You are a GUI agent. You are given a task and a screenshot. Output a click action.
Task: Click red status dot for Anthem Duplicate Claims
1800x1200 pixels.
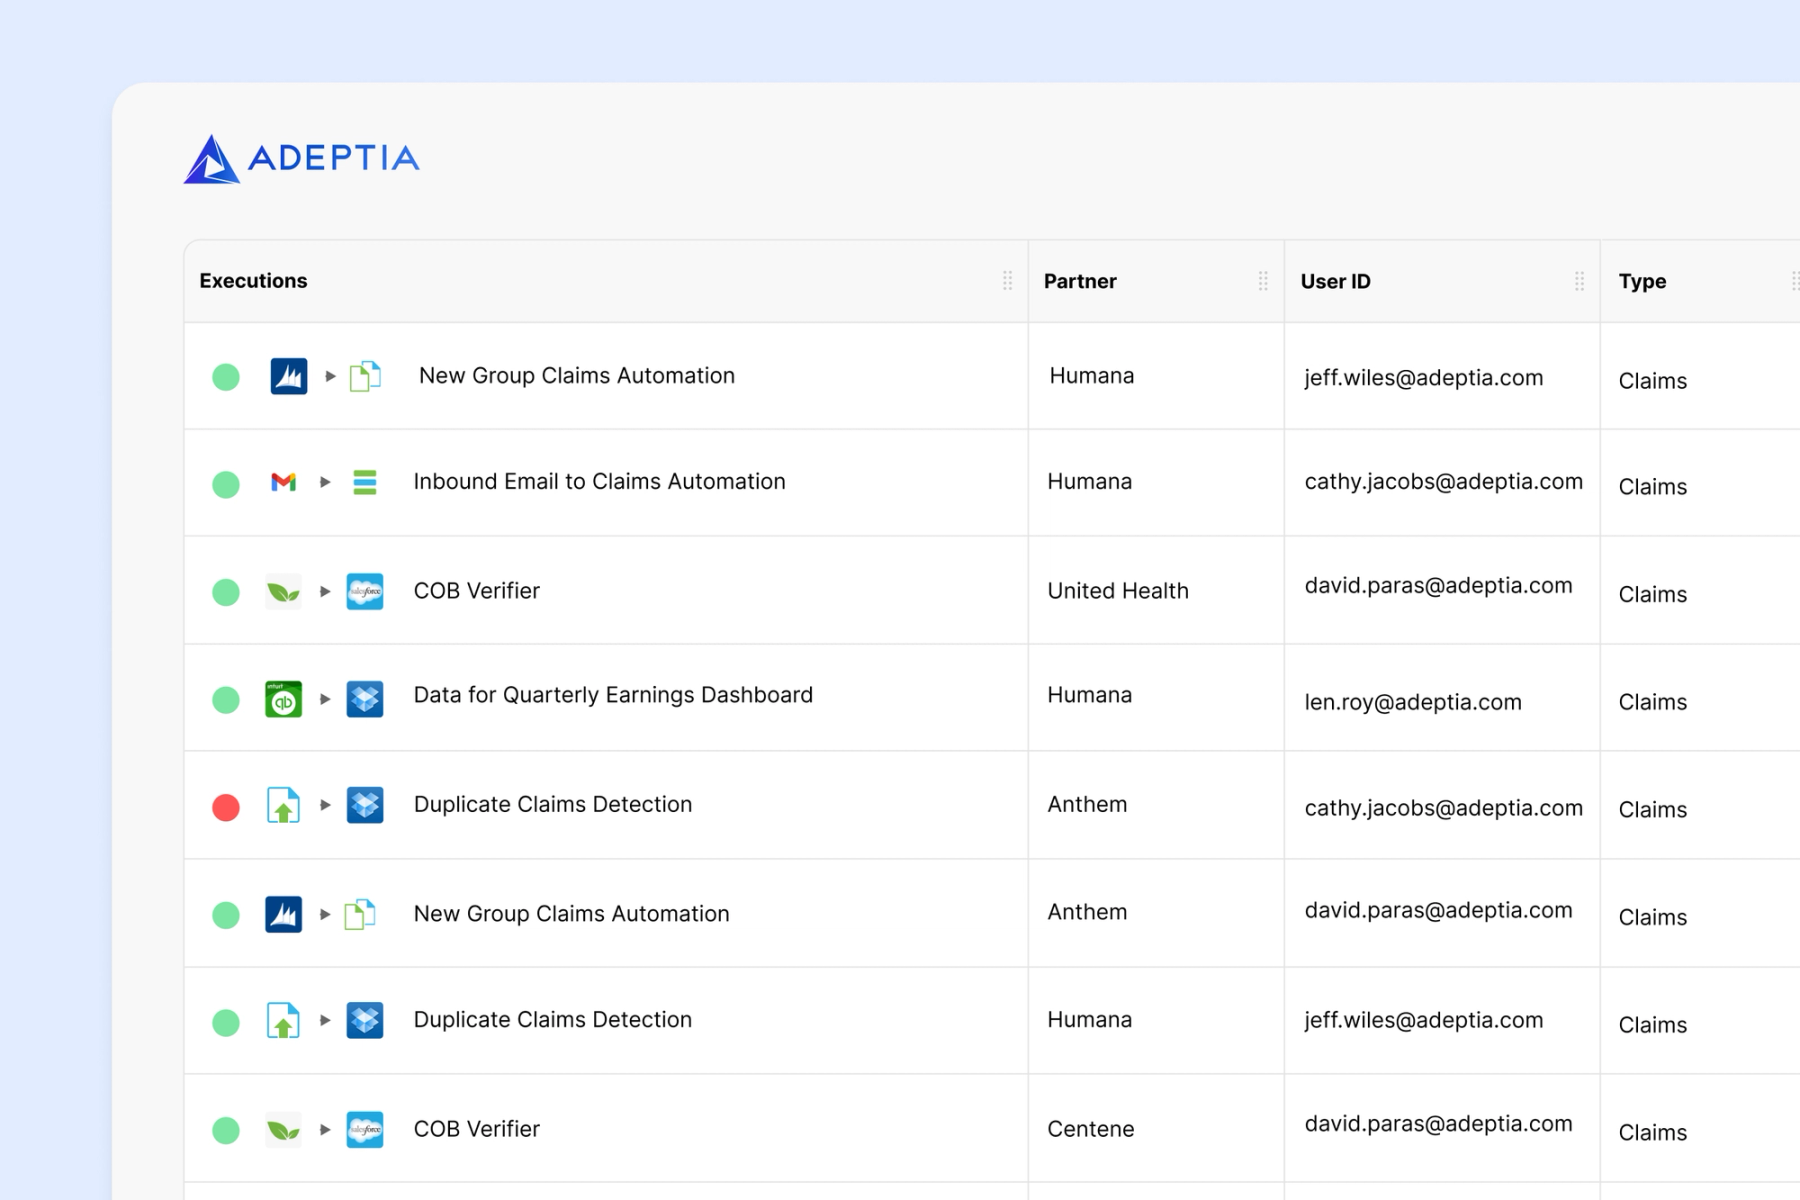(226, 807)
